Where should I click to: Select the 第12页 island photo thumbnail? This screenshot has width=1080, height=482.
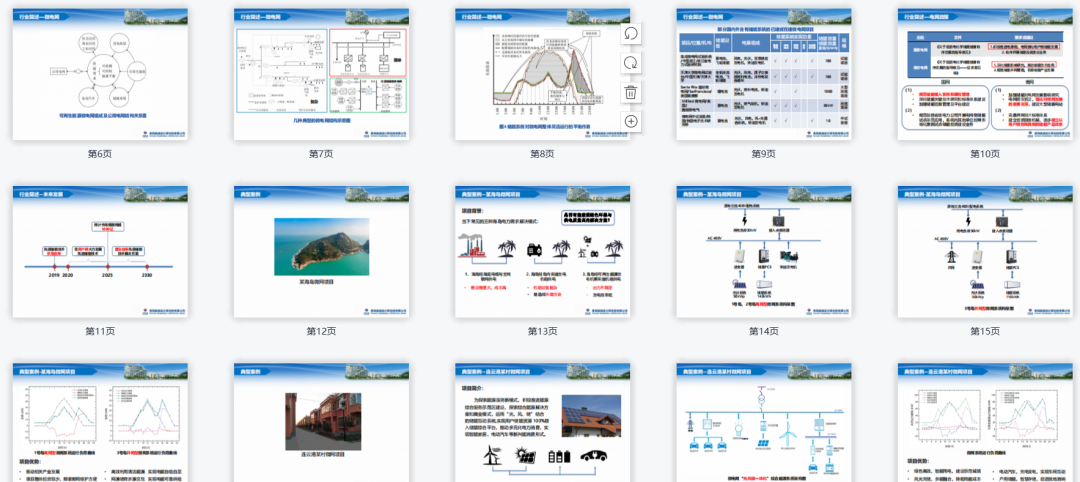click(321, 251)
